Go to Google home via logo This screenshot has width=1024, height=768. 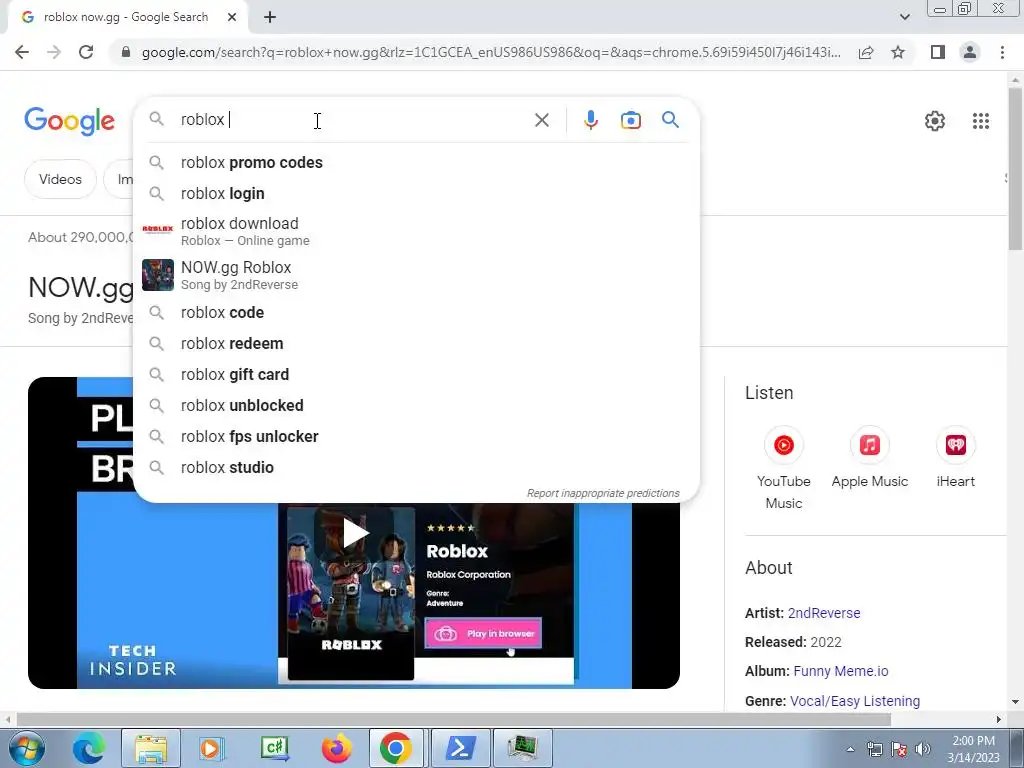(69, 121)
